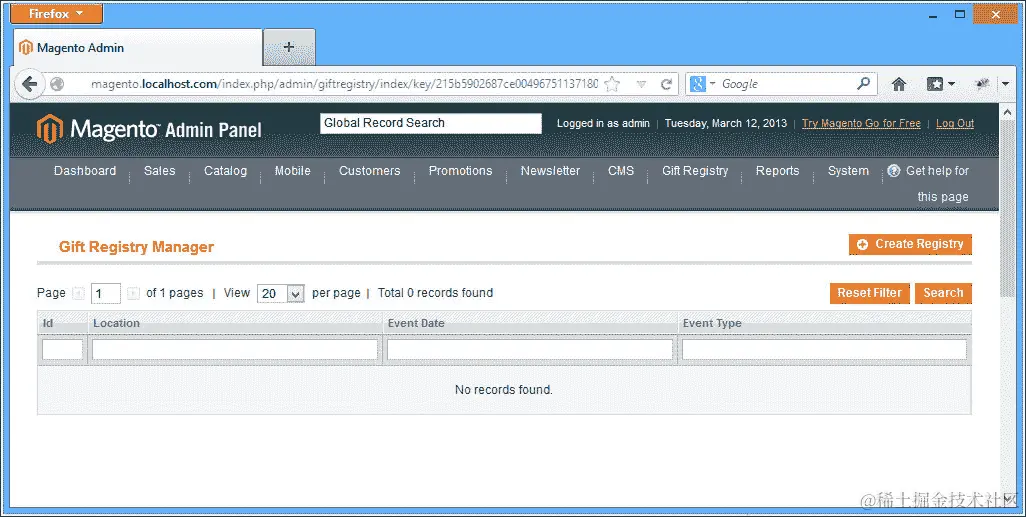Screen dimensions: 1026x517
Task: Click the browser back arrow button
Action: (29, 84)
